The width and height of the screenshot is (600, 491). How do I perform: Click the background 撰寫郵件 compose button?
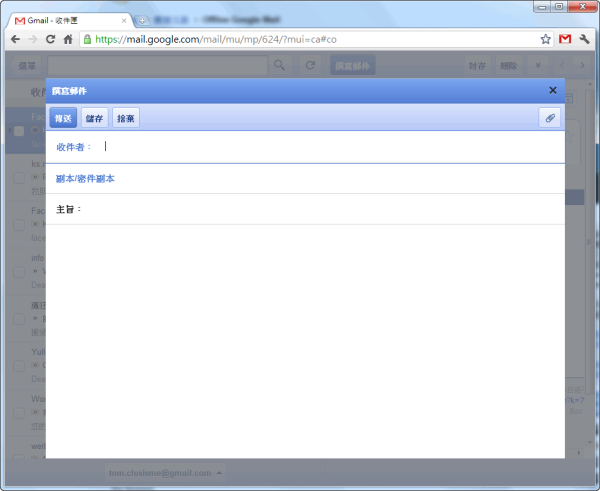(x=352, y=66)
